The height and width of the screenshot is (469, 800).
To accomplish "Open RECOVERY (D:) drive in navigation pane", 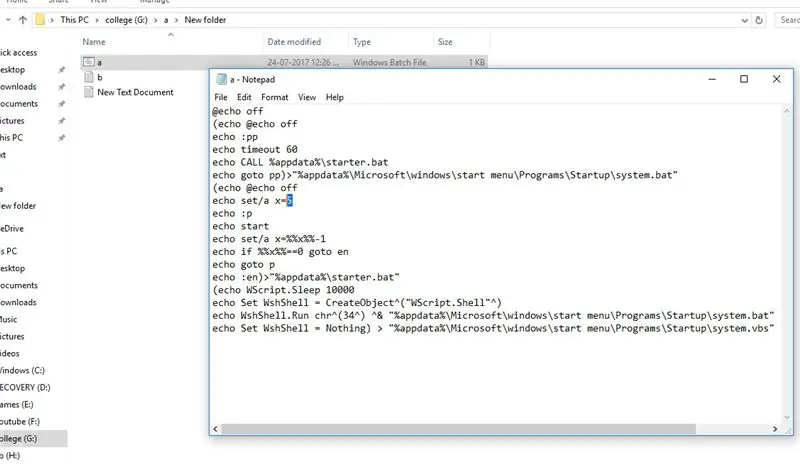I will [x=25, y=387].
